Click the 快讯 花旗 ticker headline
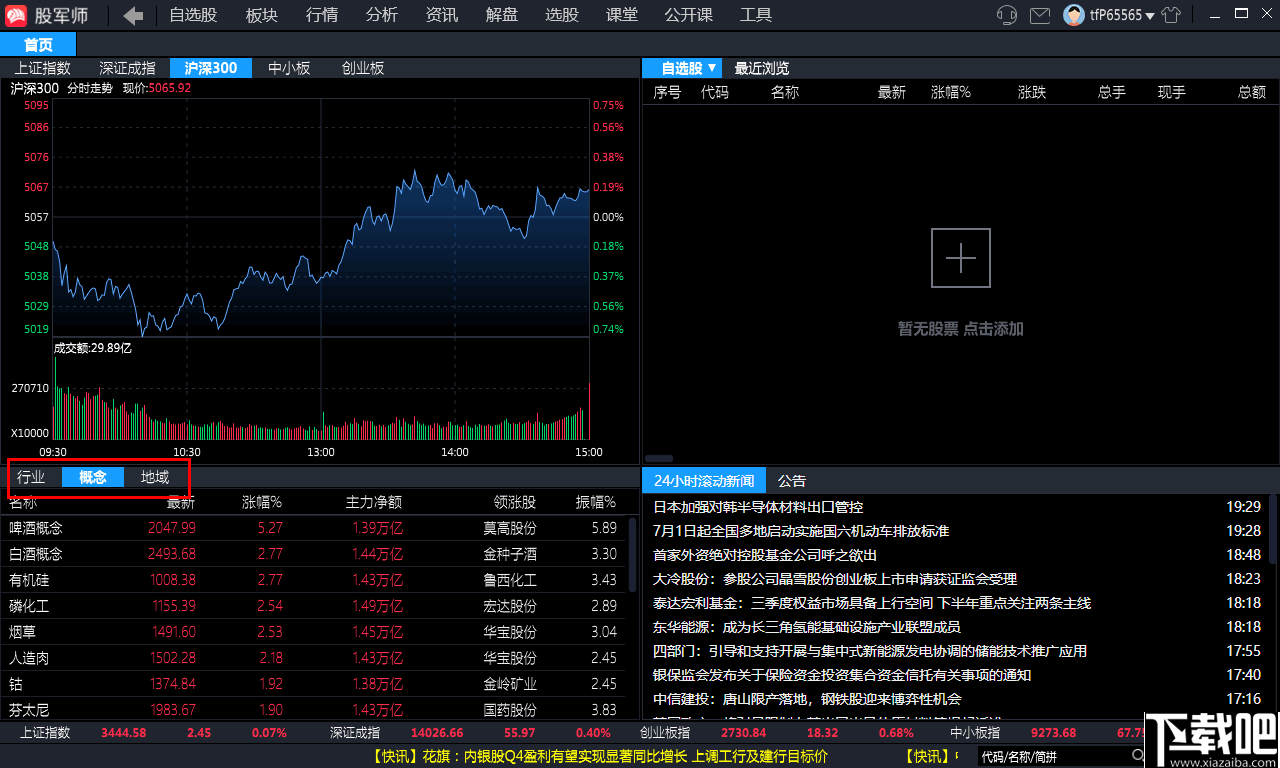1280x768 pixels. tap(600, 756)
